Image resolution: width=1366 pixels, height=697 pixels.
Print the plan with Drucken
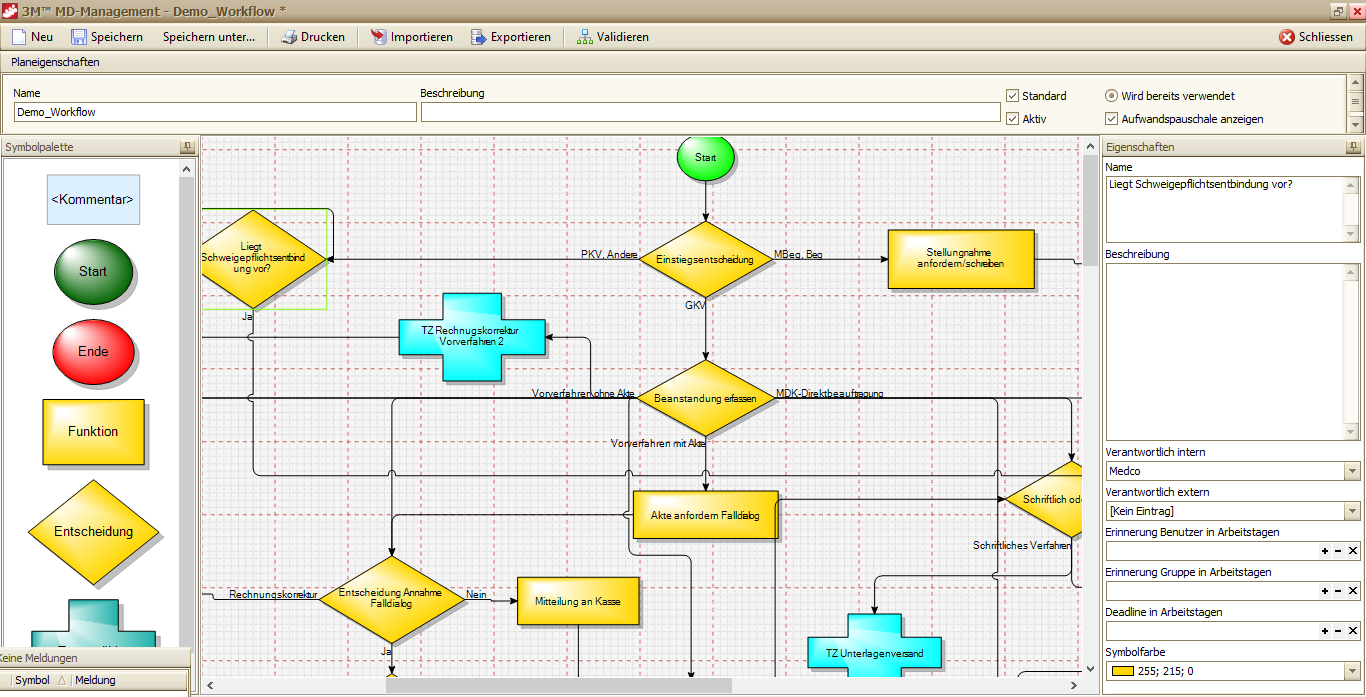pyautogui.click(x=313, y=37)
